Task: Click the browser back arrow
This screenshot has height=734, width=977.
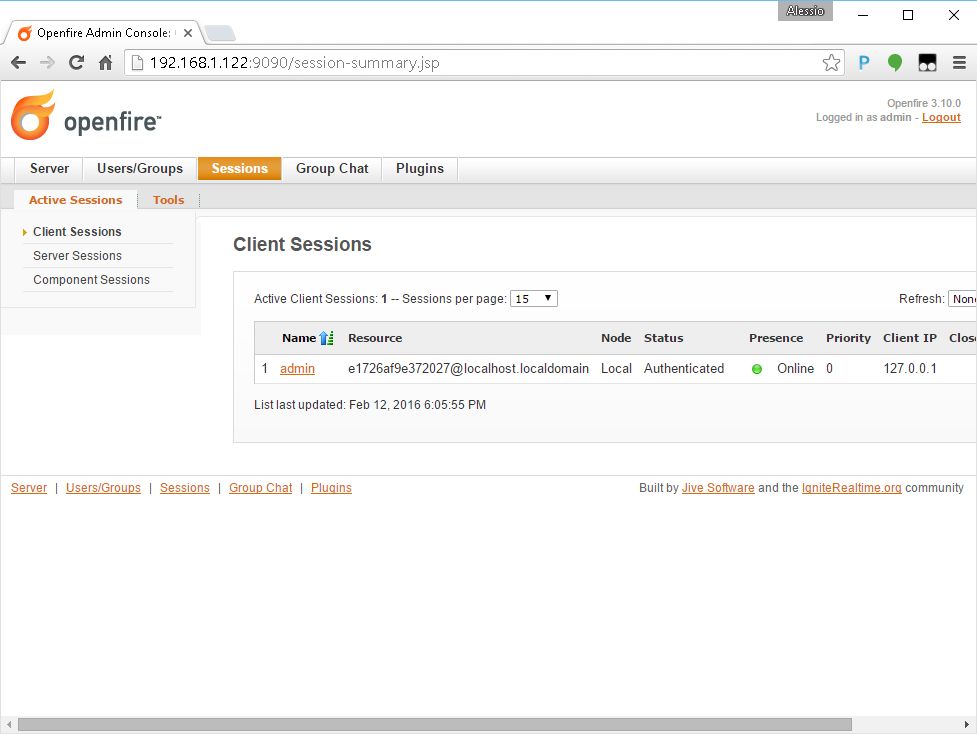Action: point(18,63)
